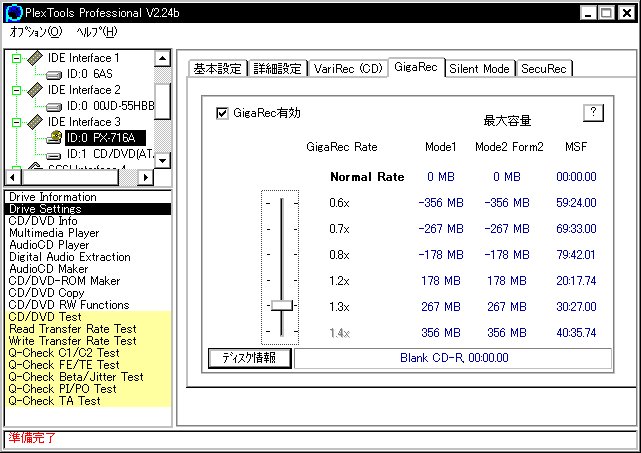641x453 pixels.
Task: Switch to the 詳細設定 tab
Action: [278, 68]
